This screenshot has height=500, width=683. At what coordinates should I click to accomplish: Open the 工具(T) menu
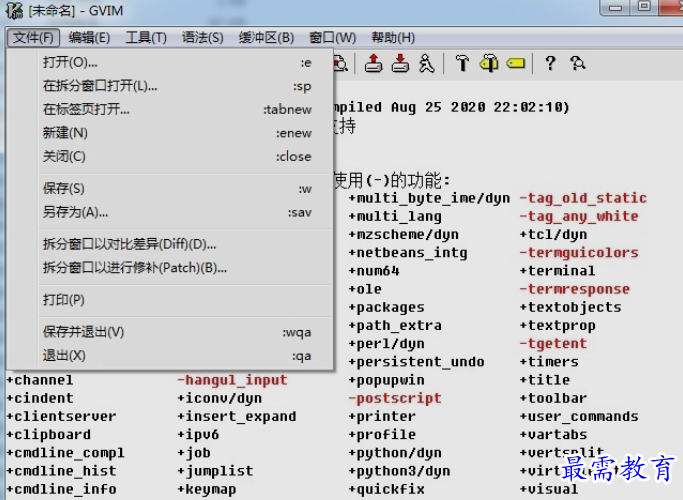point(146,37)
